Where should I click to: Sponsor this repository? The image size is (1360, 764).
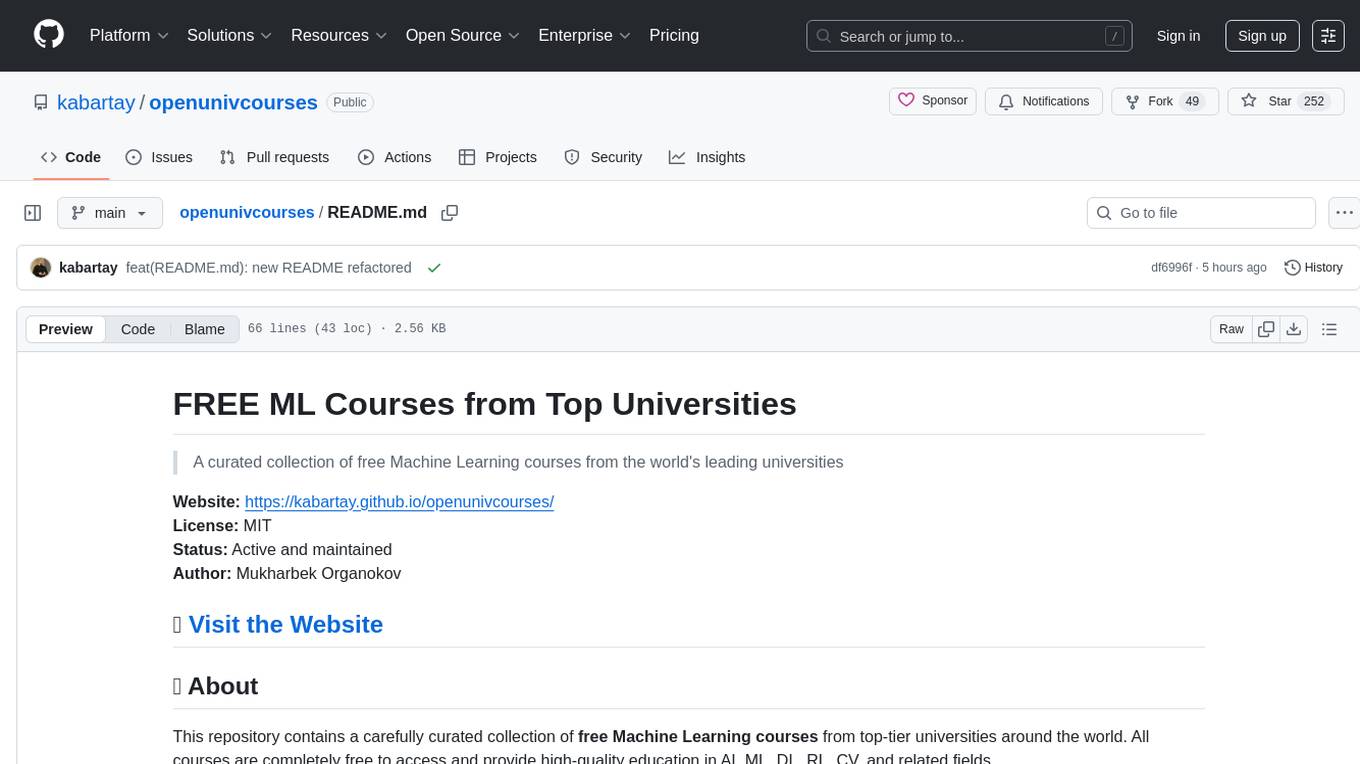pos(932,101)
